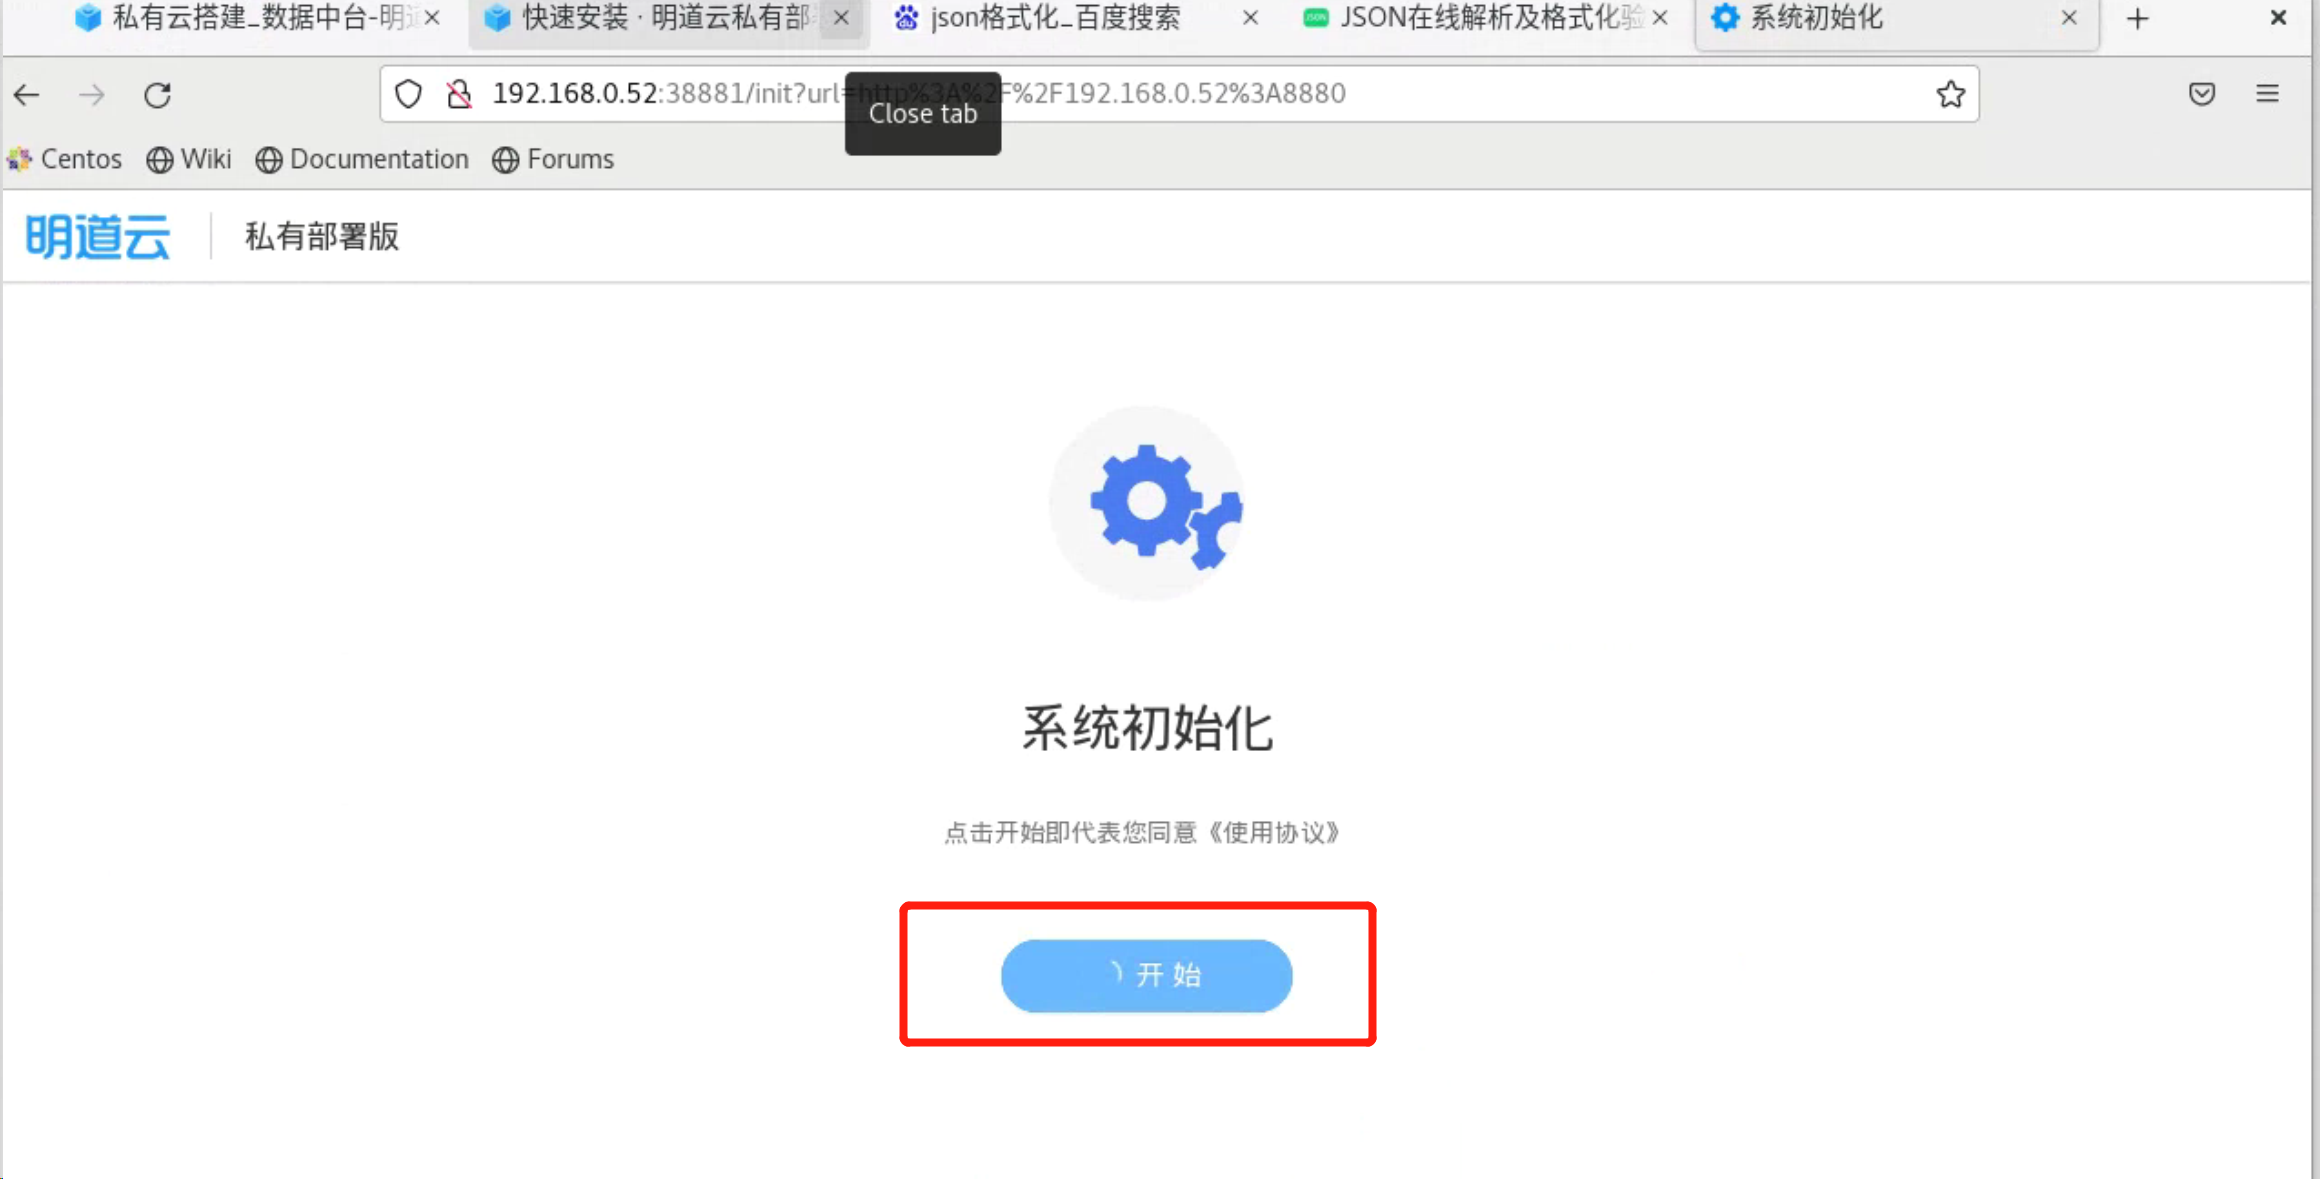Open the Firefox hamburger menu
2320x1179 pixels.
click(2267, 94)
